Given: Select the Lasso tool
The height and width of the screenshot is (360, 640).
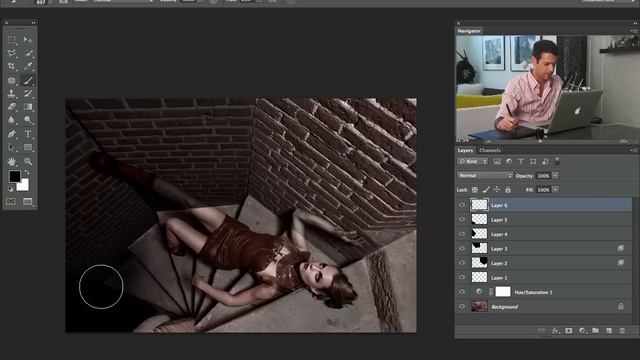Looking at the screenshot, I should tap(11, 53).
